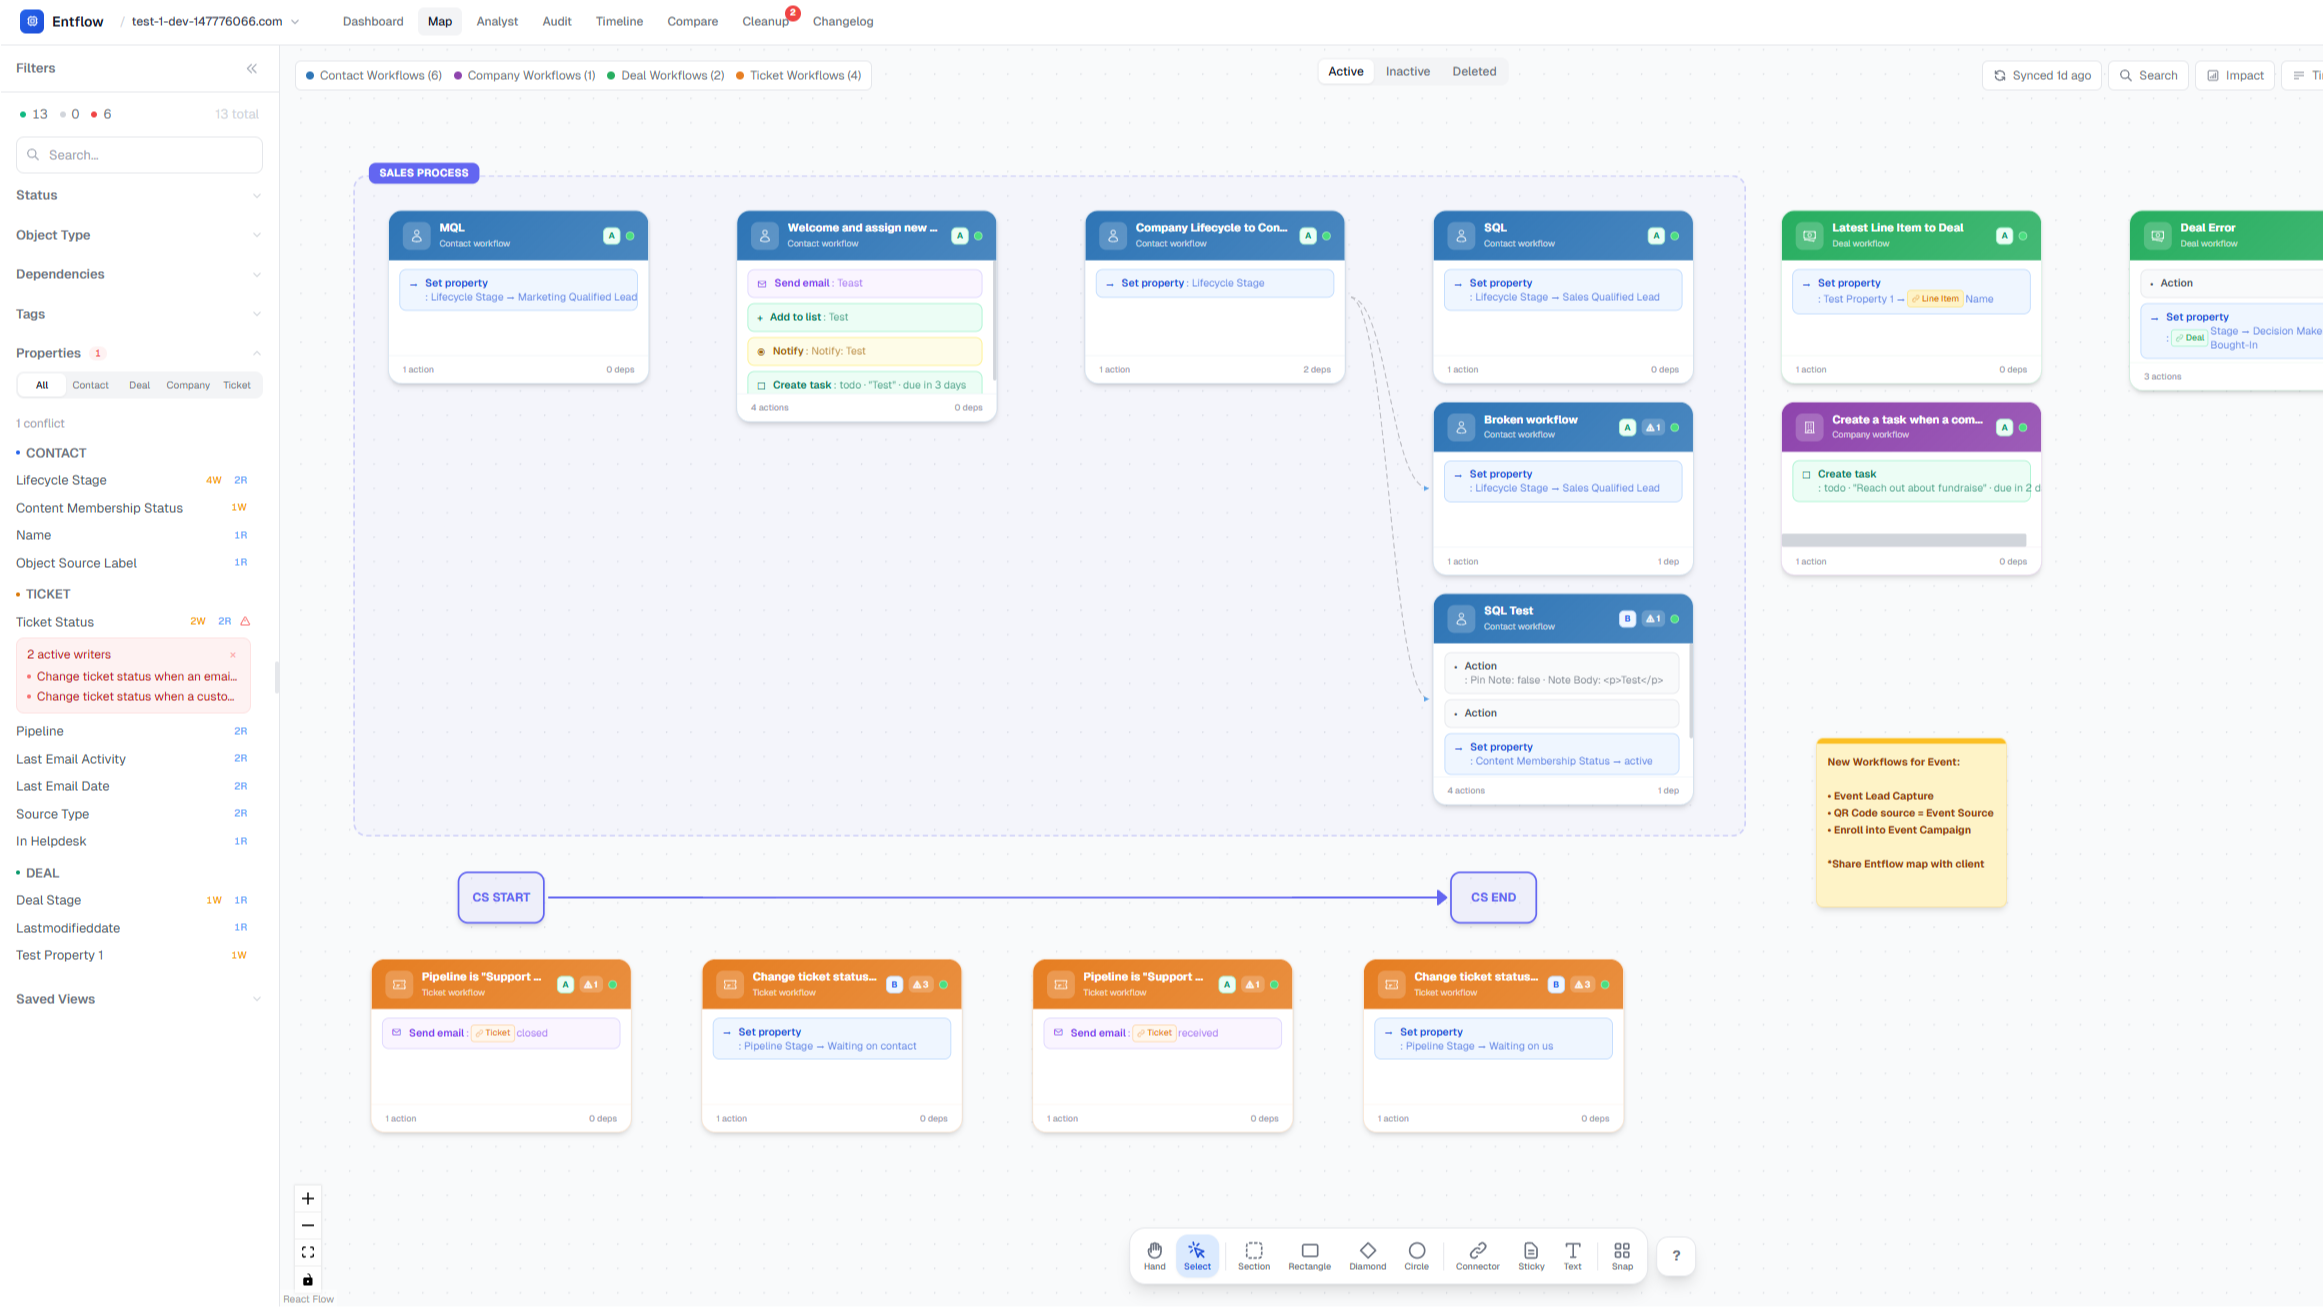Viewport: 2323px width, 1307px height.
Task: Expand the Dependencies filter
Action: (x=139, y=274)
